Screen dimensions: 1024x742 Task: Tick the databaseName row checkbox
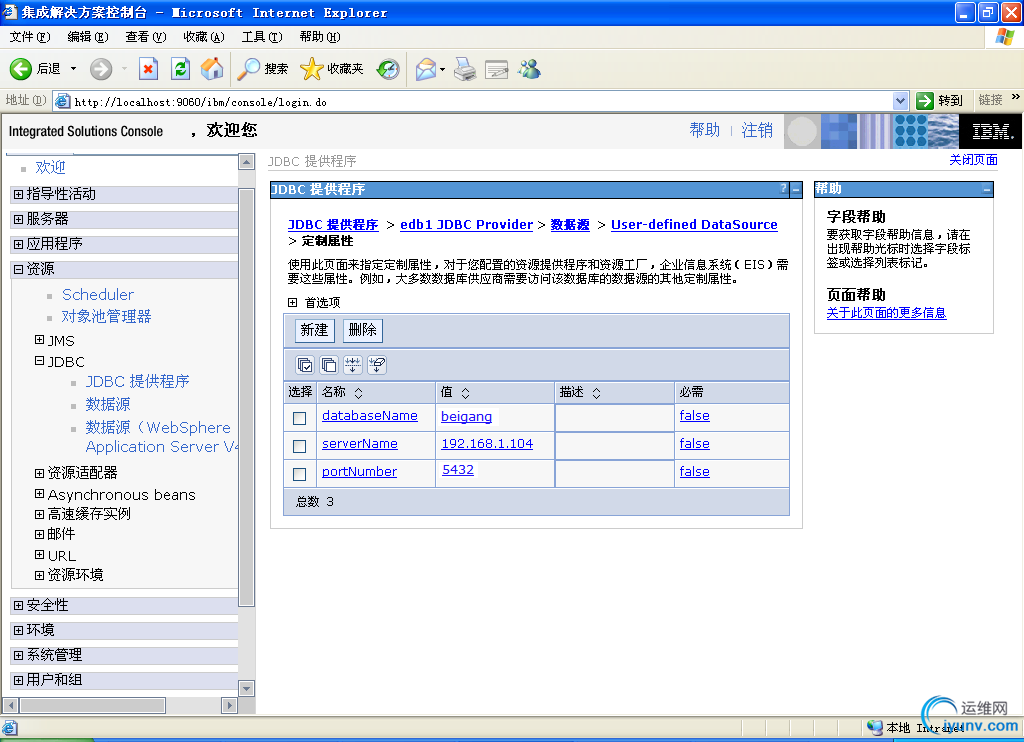[x=299, y=418]
